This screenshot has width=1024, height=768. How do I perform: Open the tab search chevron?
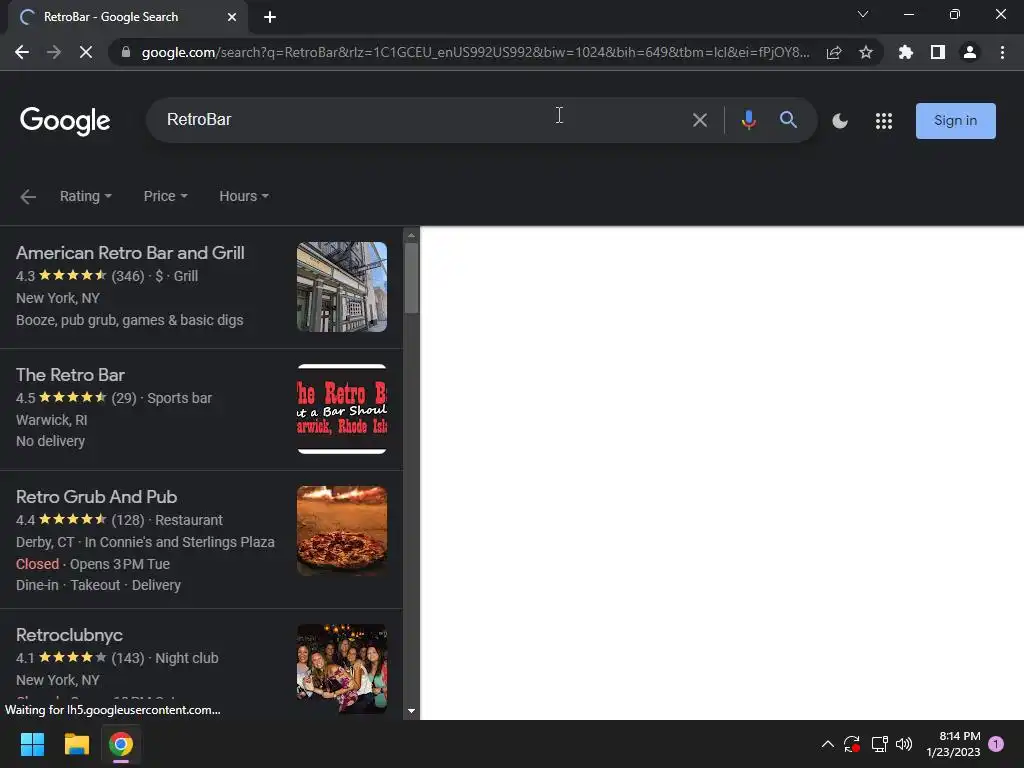click(863, 14)
